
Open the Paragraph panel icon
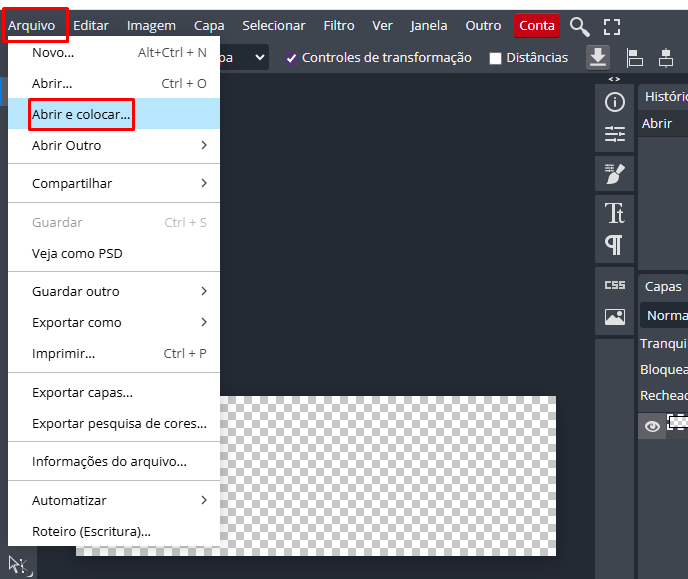tap(614, 245)
